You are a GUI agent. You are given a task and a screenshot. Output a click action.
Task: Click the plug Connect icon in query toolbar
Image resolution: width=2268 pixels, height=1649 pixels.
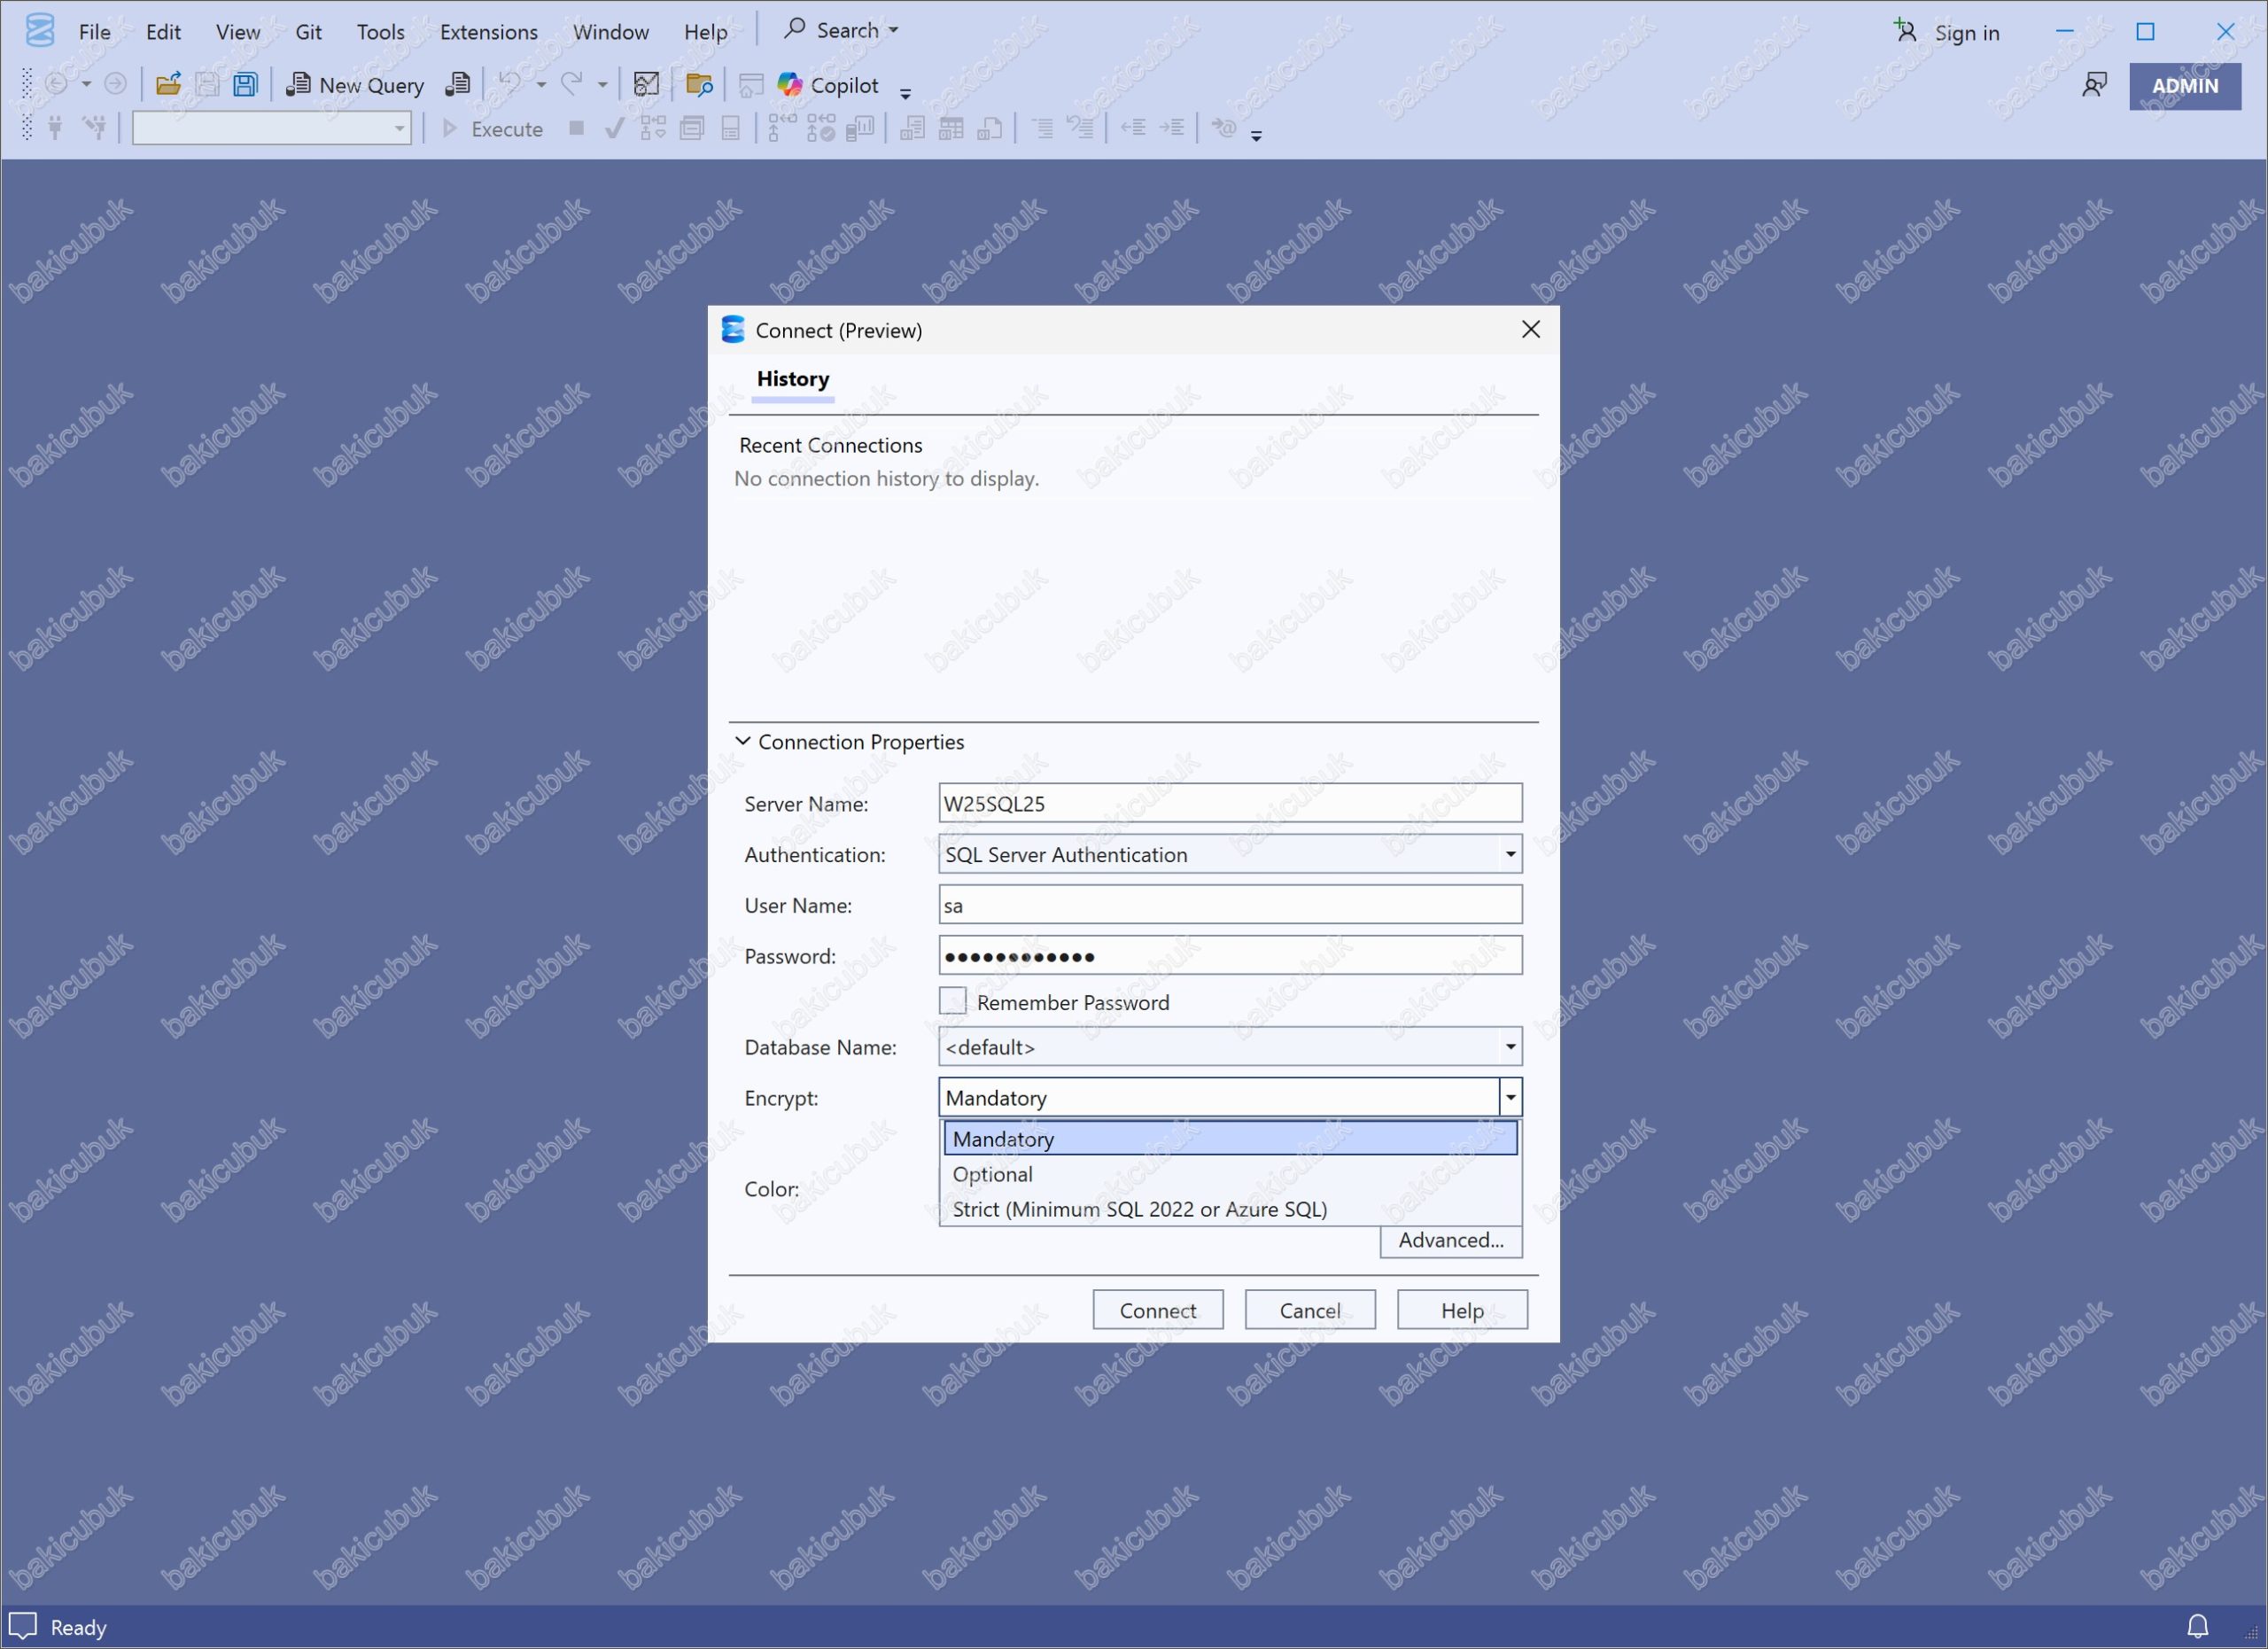pos(56,128)
